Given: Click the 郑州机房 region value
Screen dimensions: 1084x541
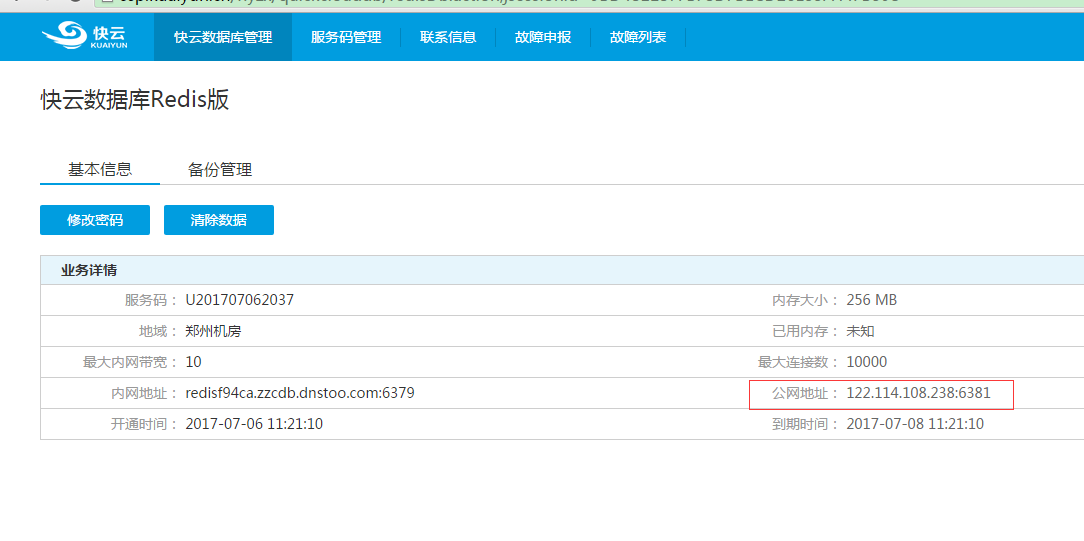Looking at the screenshot, I should (x=213, y=331).
